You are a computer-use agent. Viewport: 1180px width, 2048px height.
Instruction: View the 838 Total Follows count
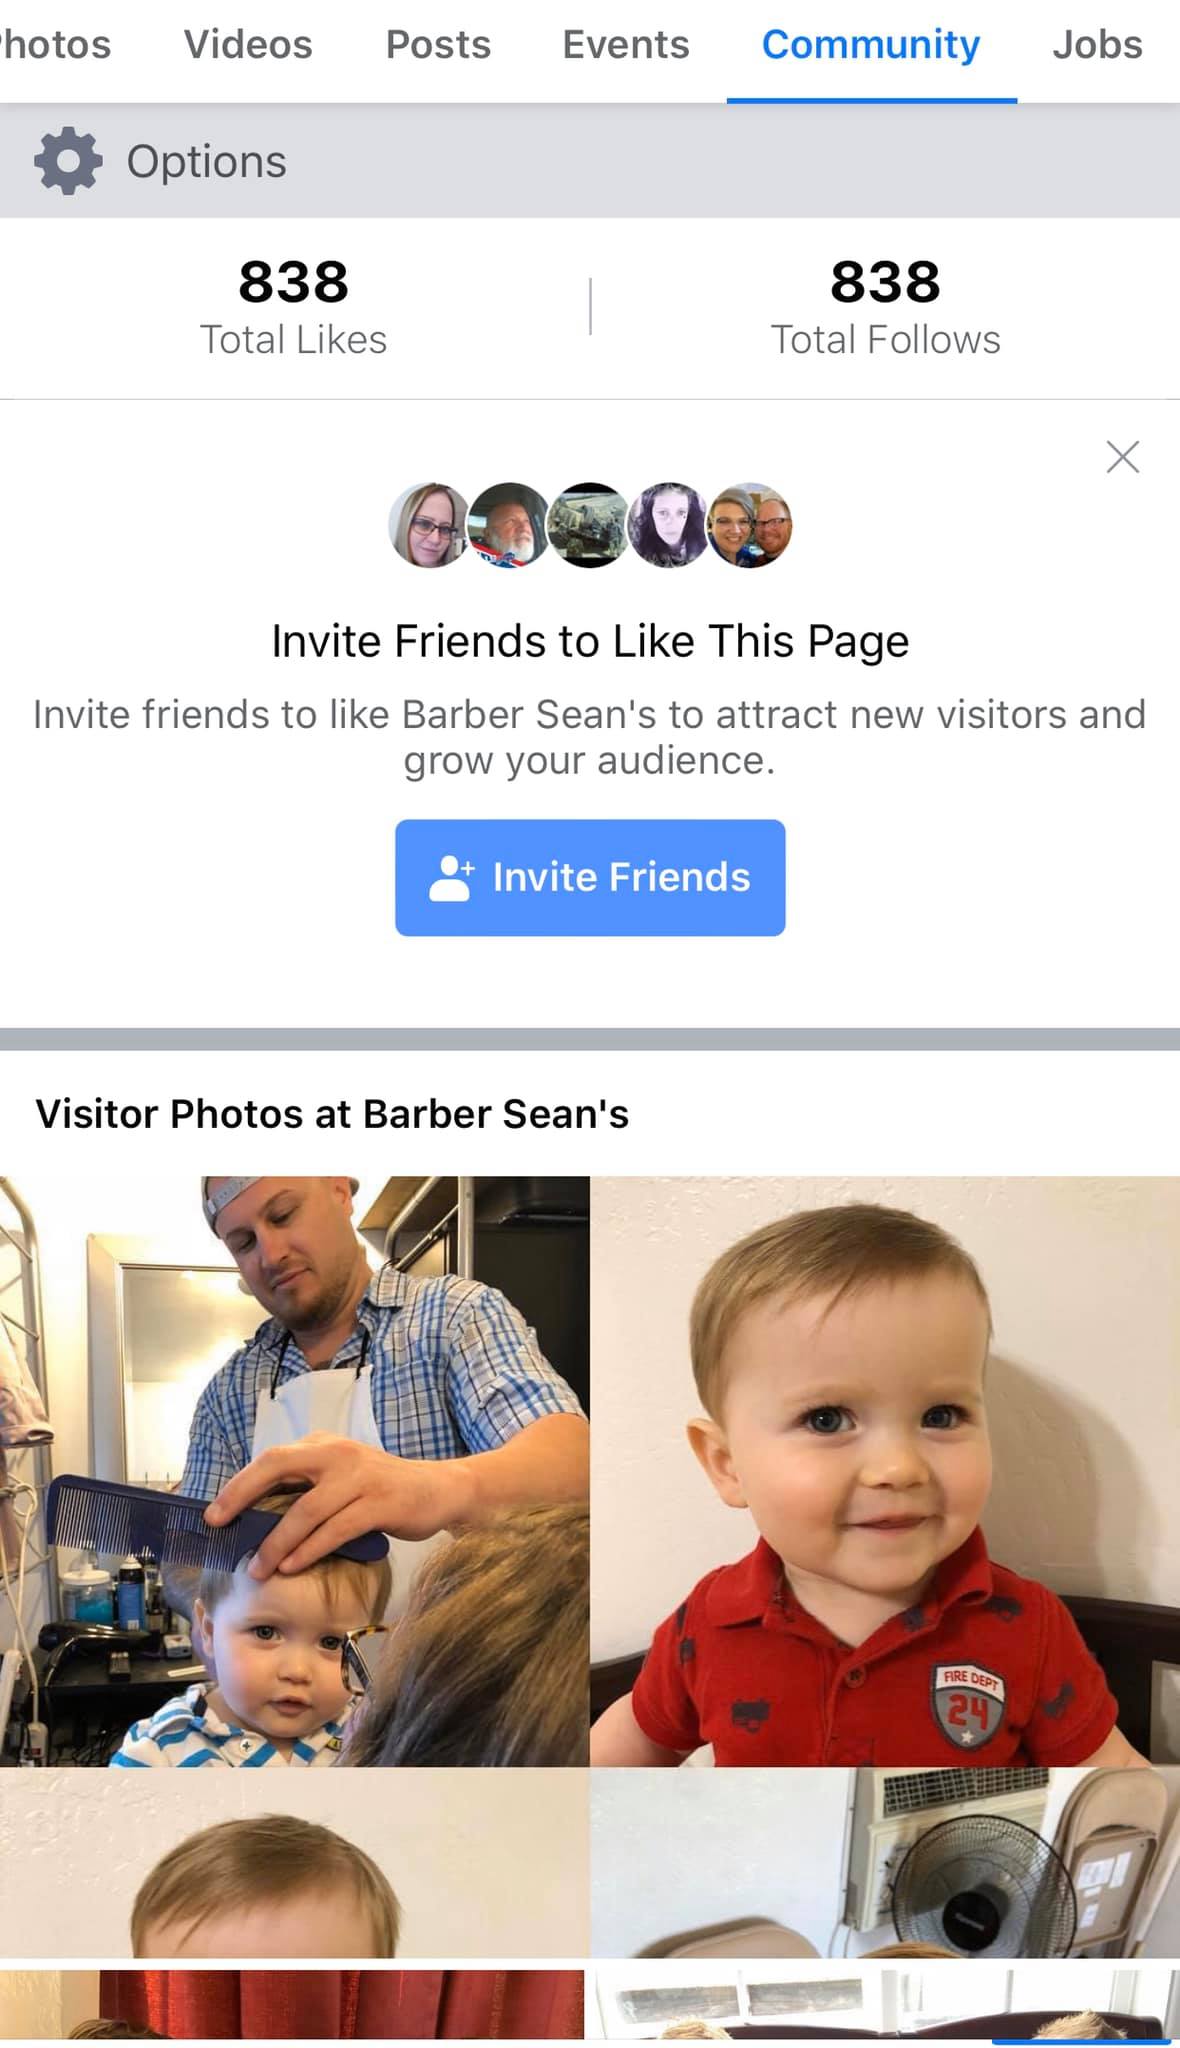[x=885, y=307]
